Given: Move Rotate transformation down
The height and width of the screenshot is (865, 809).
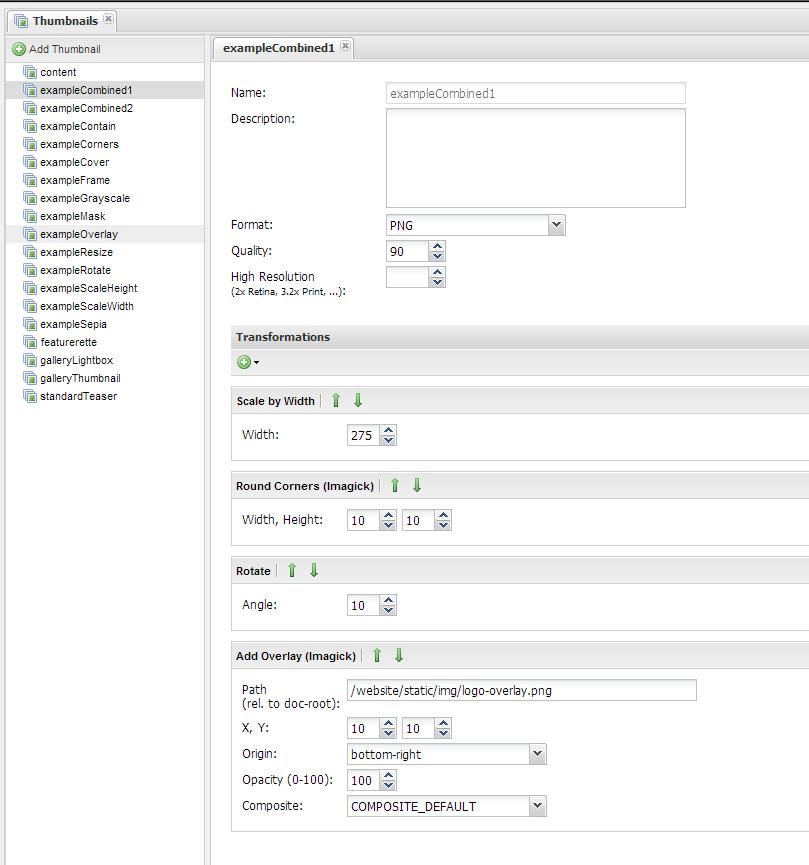Looking at the screenshot, I should [314, 571].
